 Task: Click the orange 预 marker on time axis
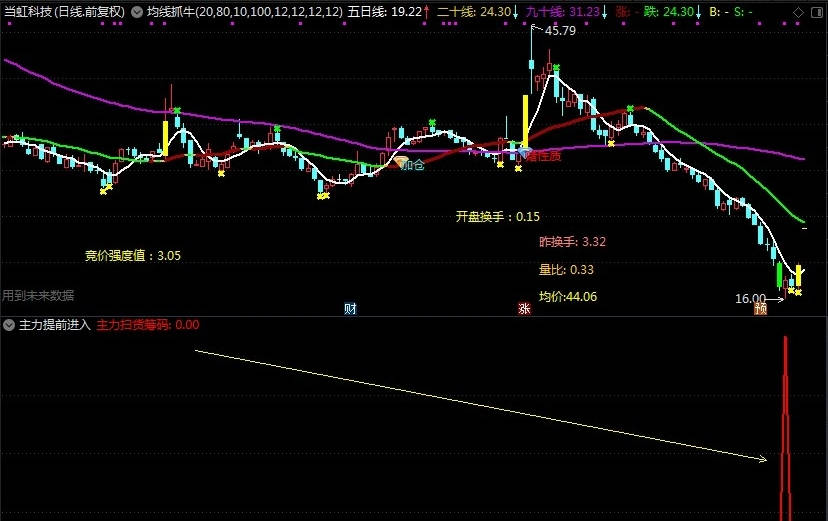pos(760,309)
